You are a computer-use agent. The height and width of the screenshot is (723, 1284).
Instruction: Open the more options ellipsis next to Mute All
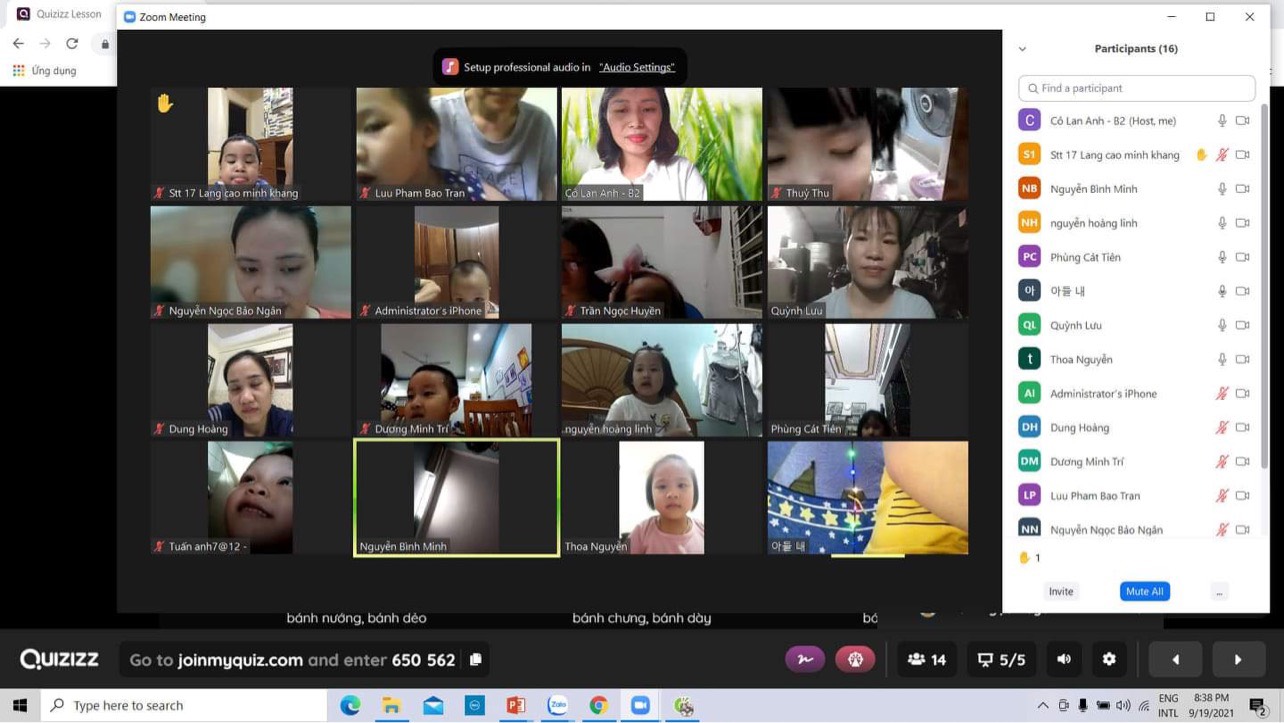1218,592
